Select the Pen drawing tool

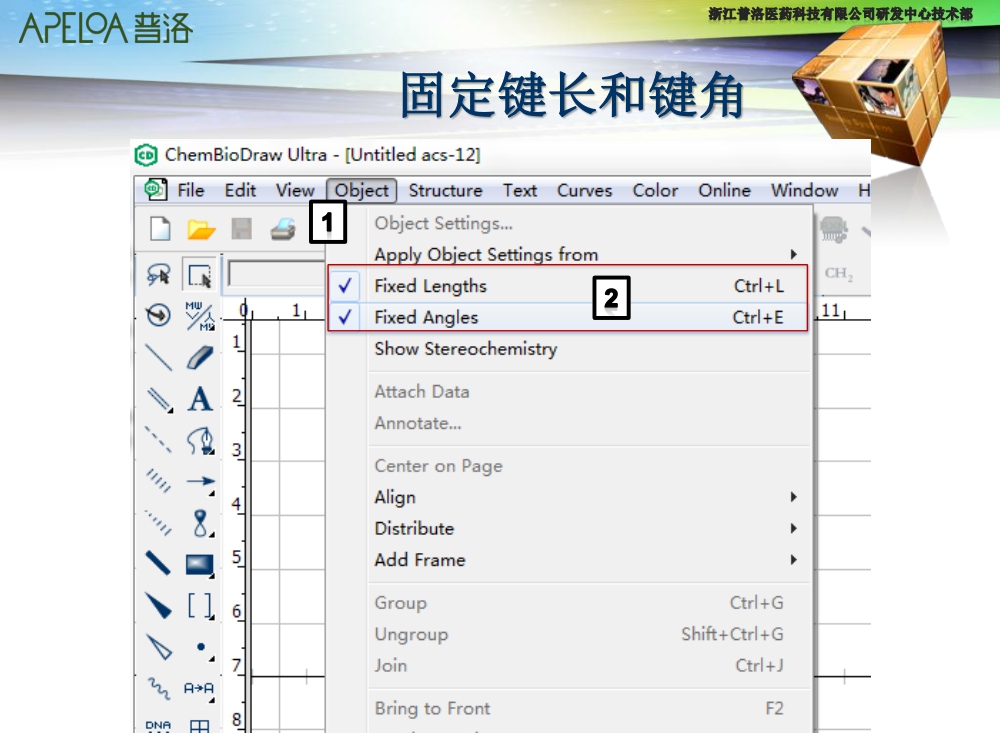(x=200, y=441)
